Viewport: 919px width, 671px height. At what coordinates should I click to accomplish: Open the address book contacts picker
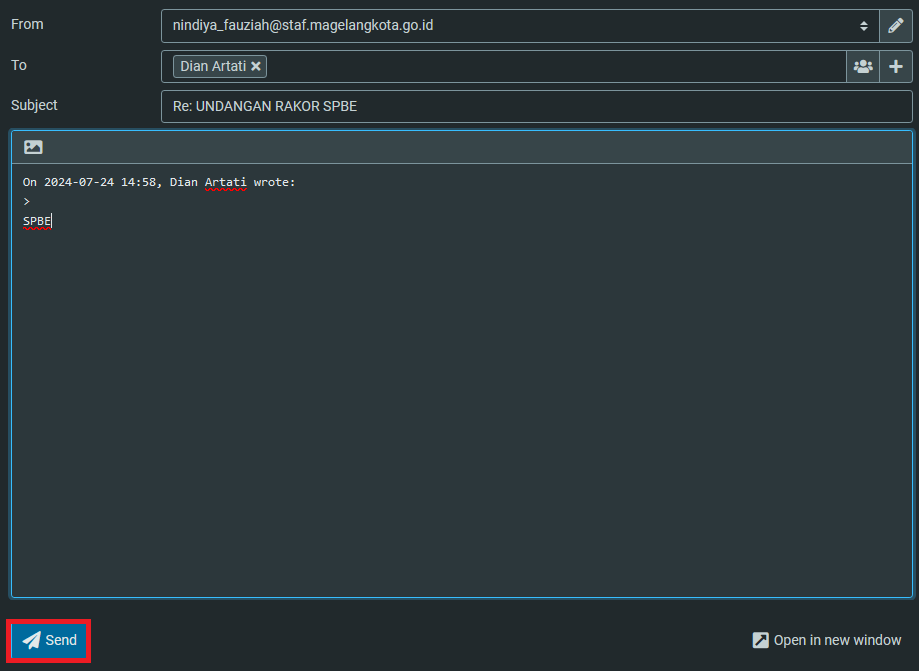click(x=862, y=66)
